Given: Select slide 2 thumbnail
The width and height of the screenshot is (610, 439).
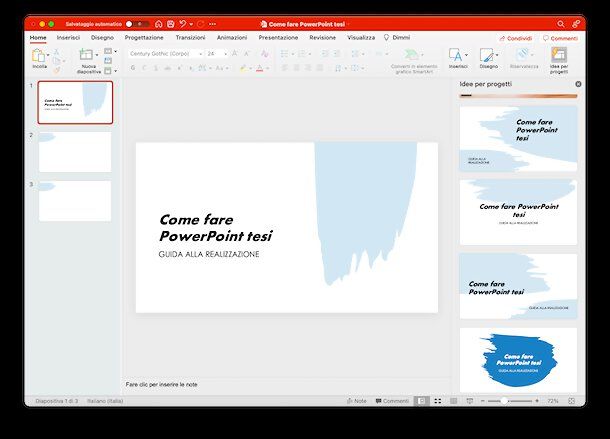Looking at the screenshot, I should tap(75, 152).
